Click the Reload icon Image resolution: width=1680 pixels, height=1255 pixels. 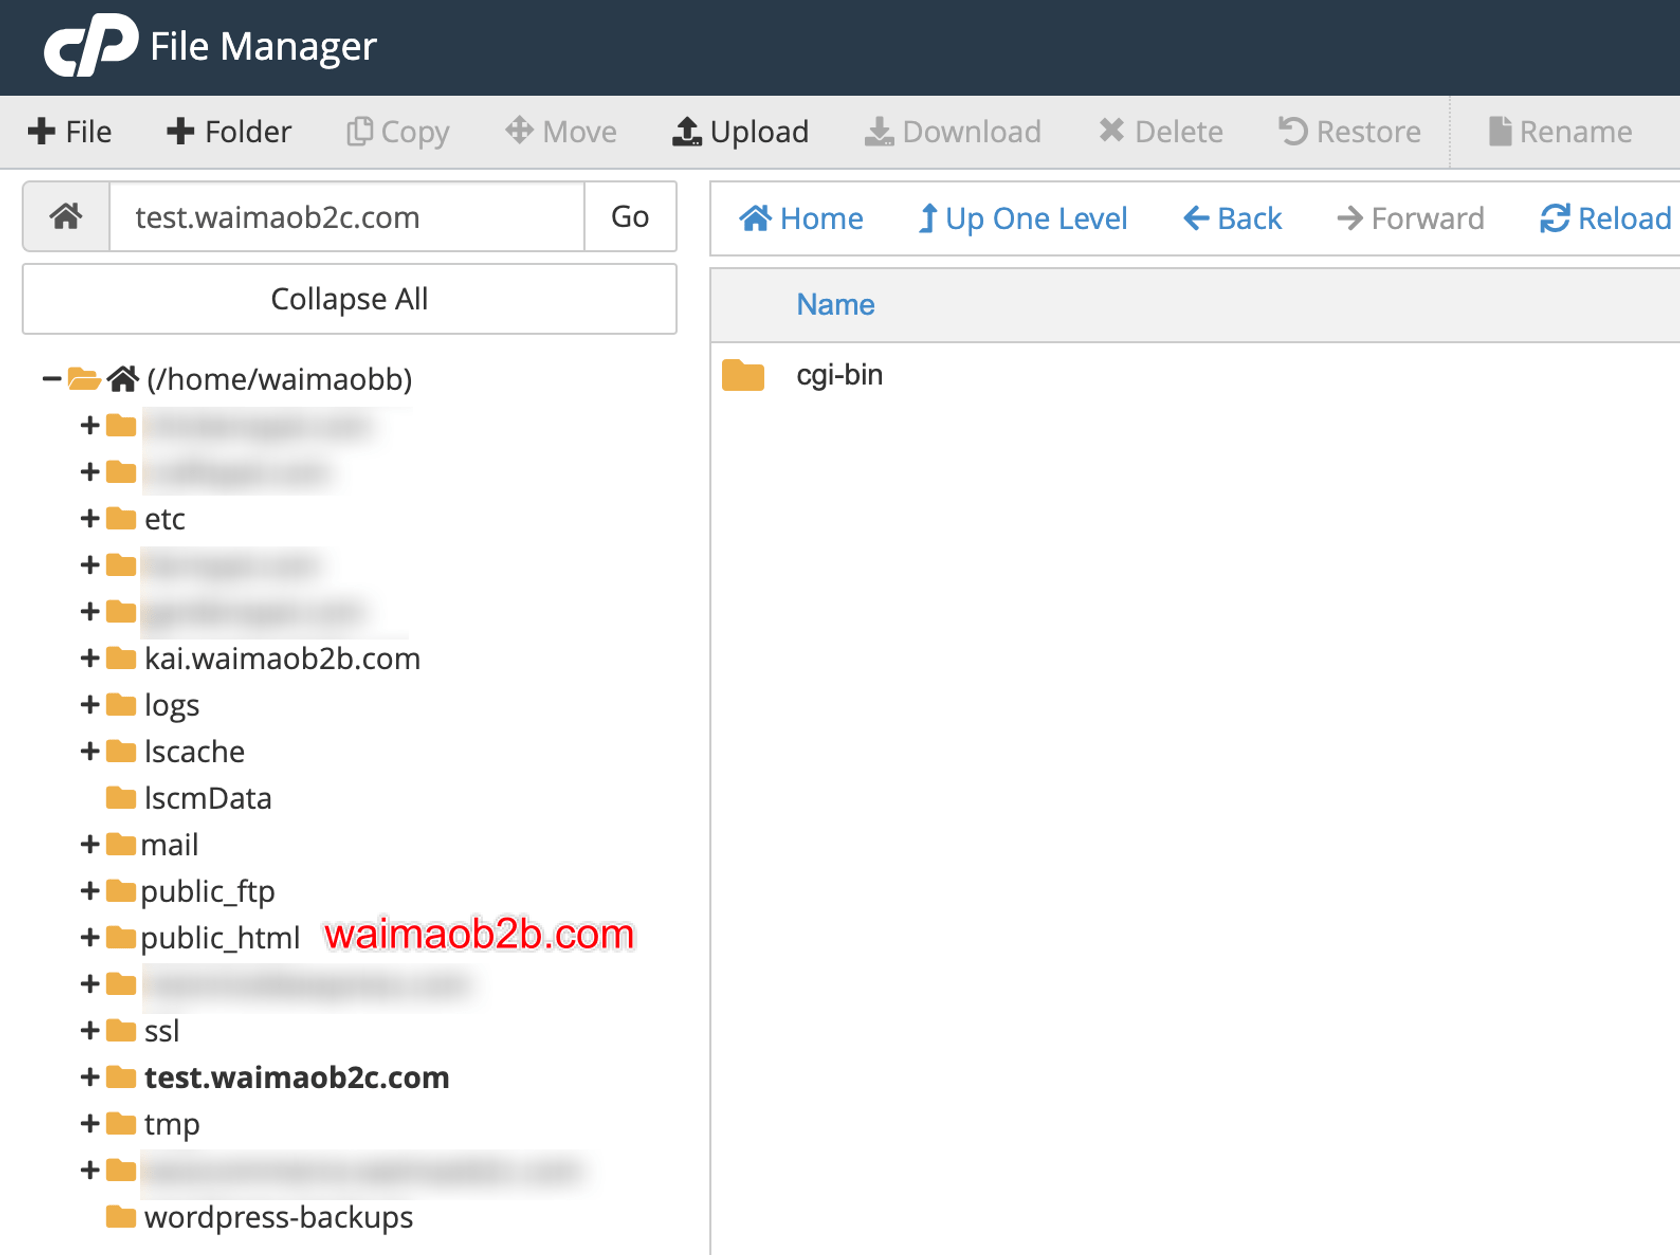1554,218
